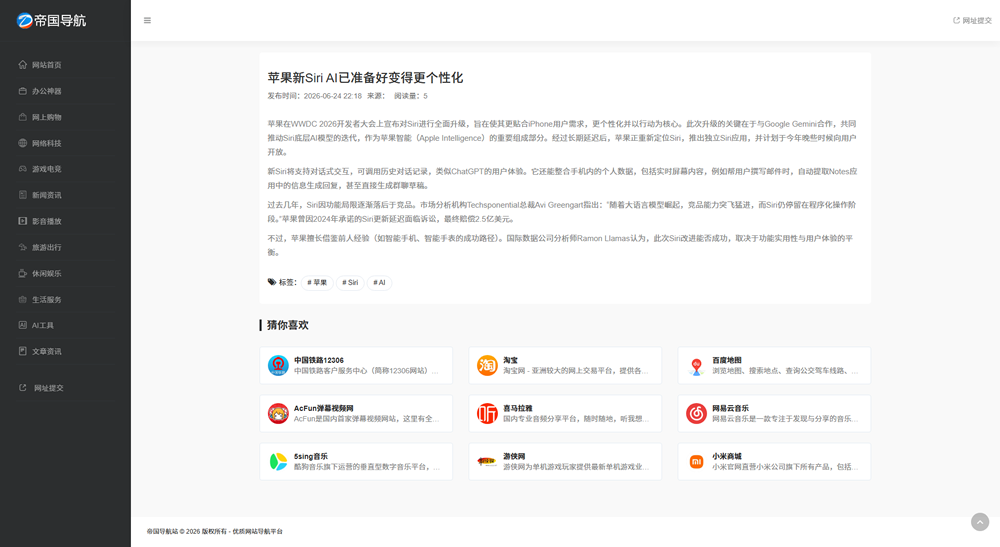Toggle the sidebar hamburger menu icon
Screen dimensions: 1000x547
147,20
